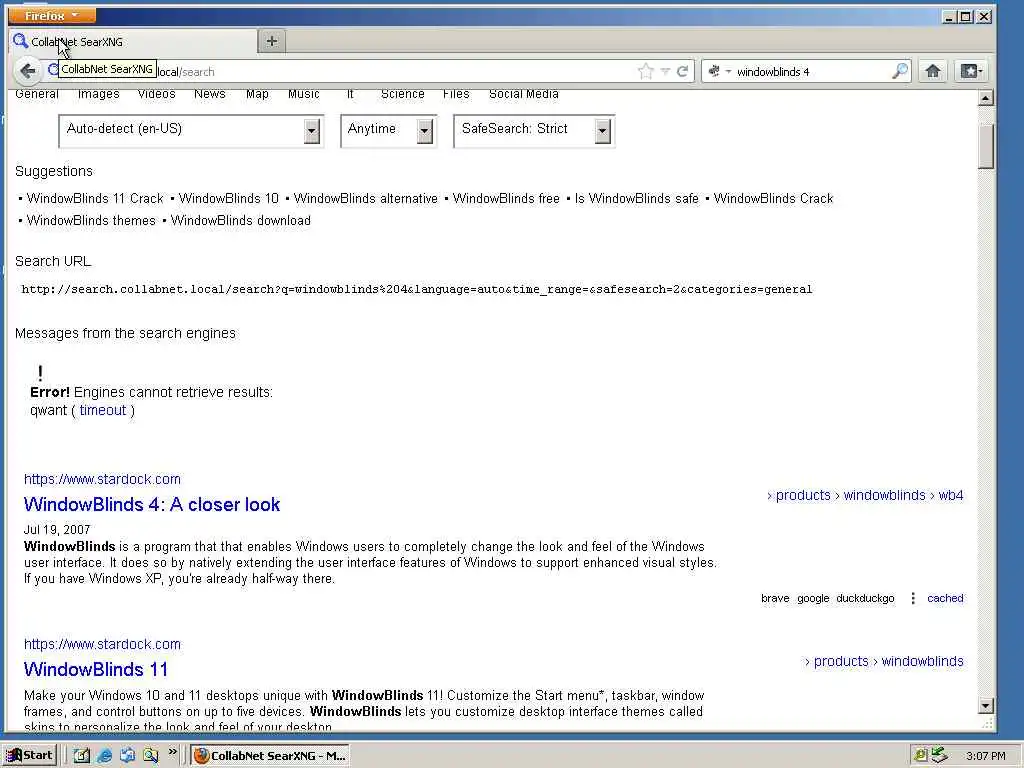
Task: Click the scrollbar down arrow
Action: (x=985, y=705)
